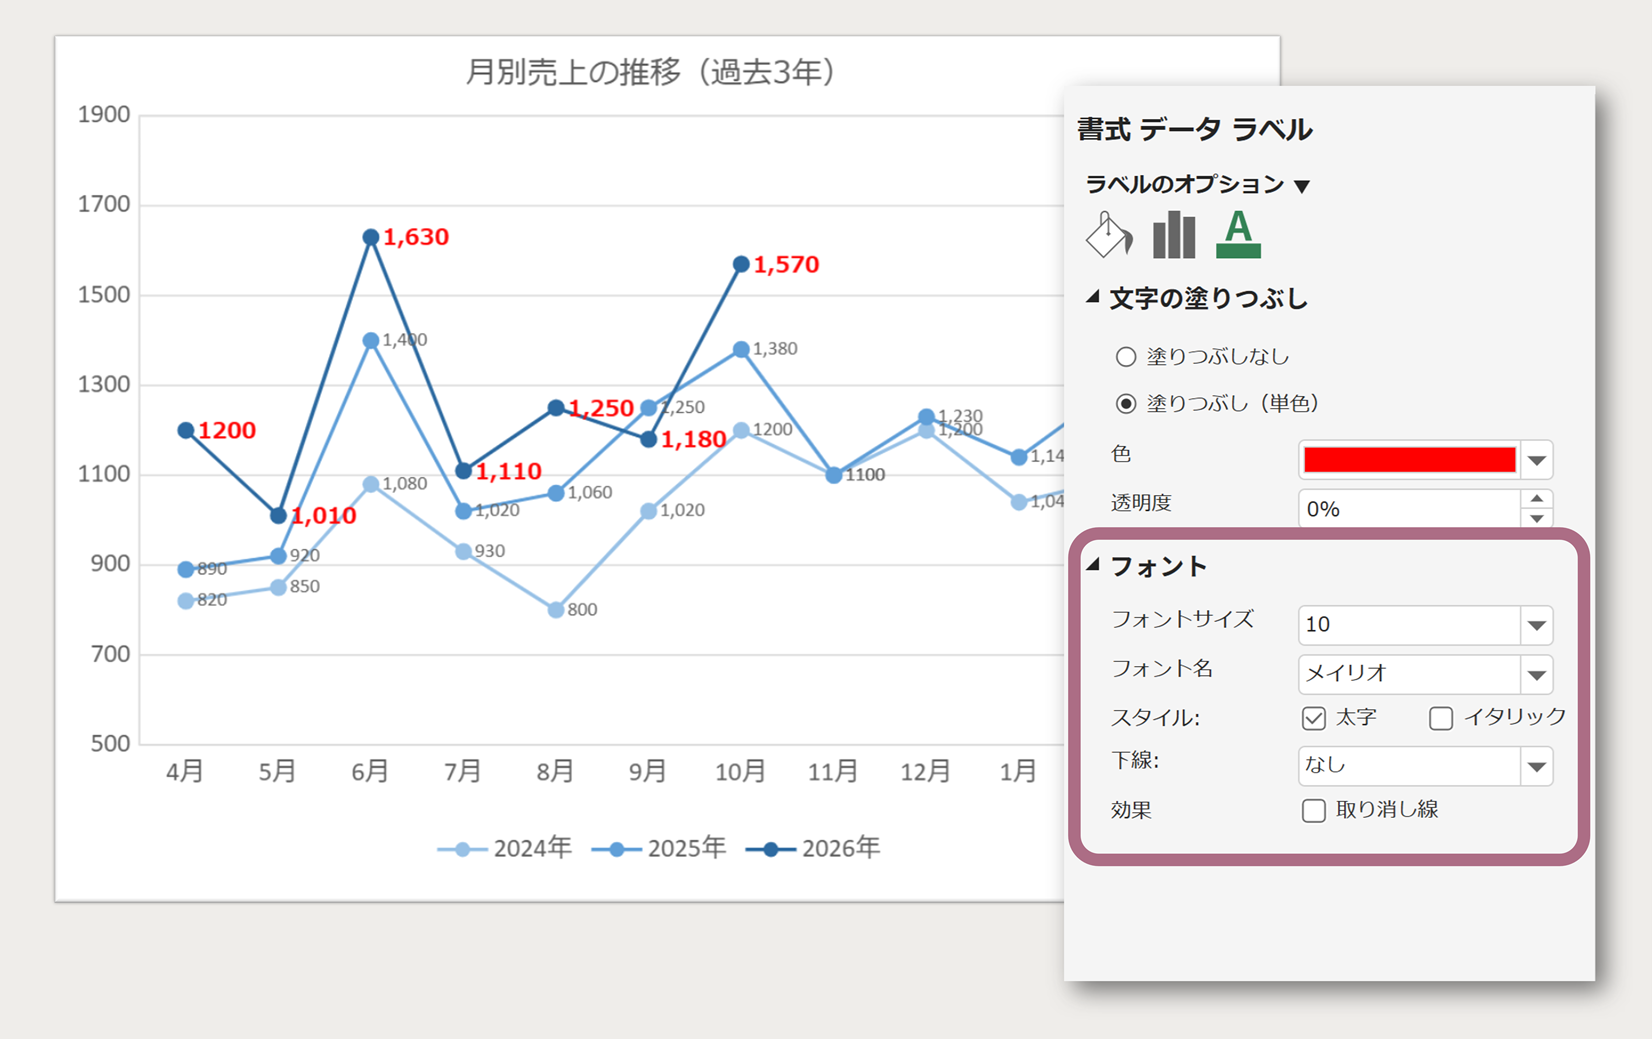Click the red fill color swatch
Image resolution: width=1652 pixels, height=1039 pixels.
click(1409, 459)
